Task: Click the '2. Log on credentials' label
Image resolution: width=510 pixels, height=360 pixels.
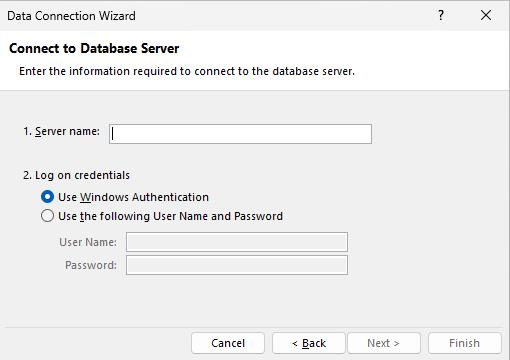Action: click(x=76, y=175)
